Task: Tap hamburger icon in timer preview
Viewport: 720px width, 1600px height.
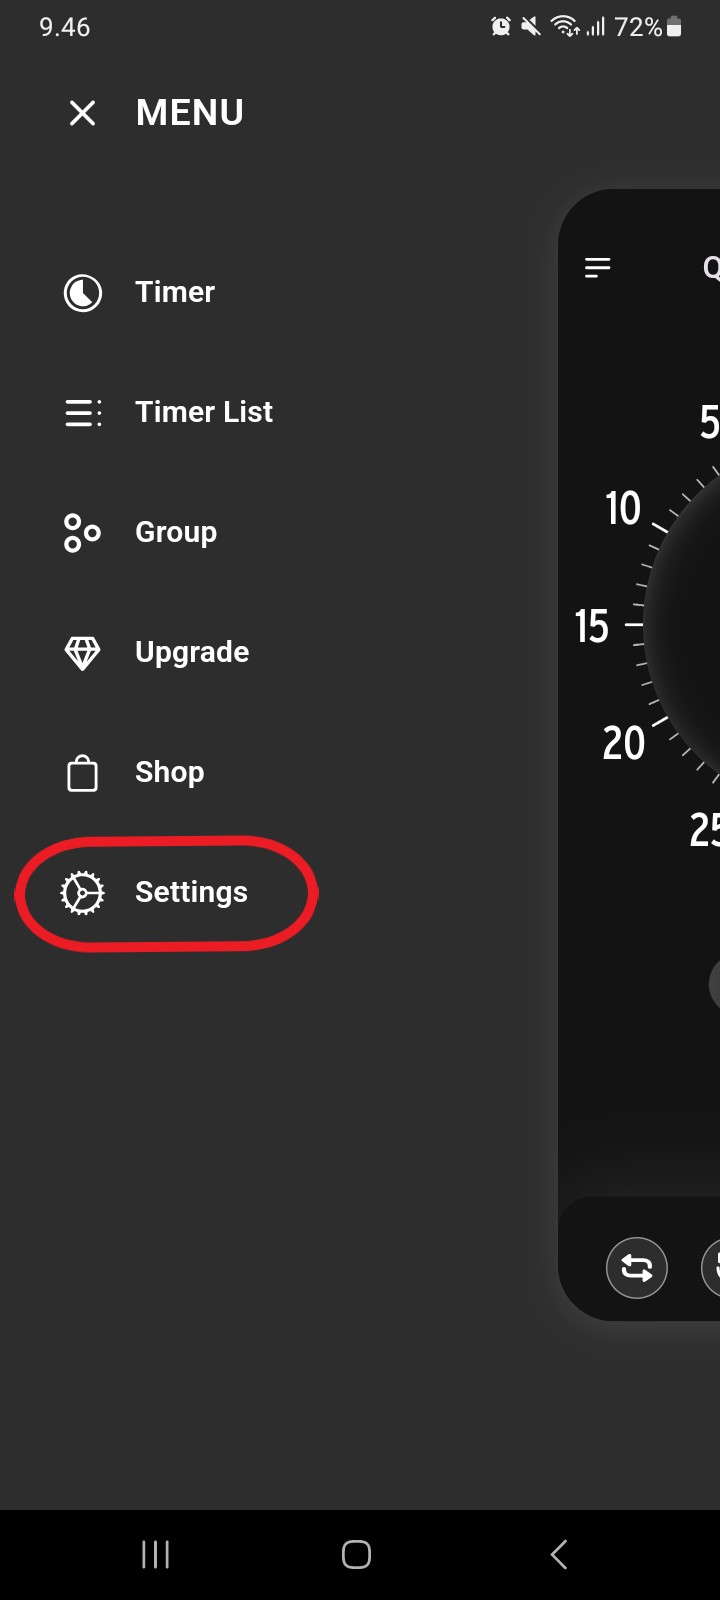Action: tap(598, 267)
